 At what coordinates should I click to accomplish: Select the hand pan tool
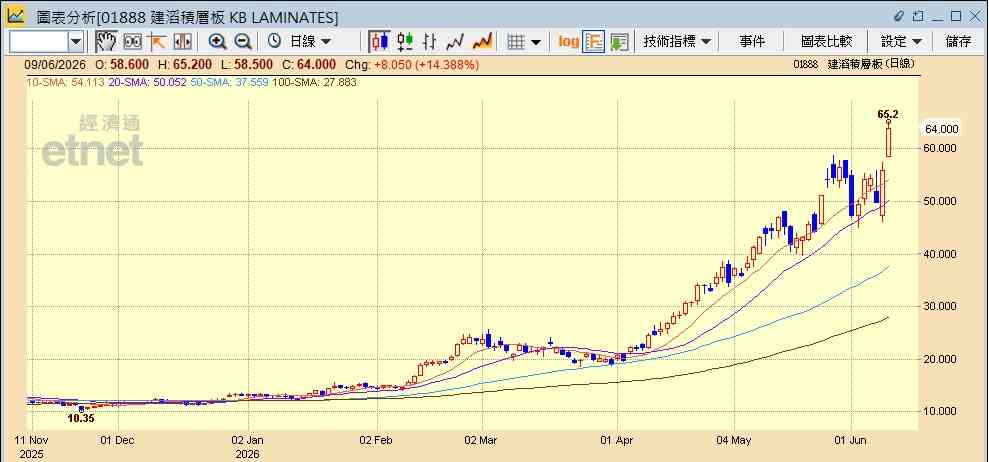[x=106, y=42]
